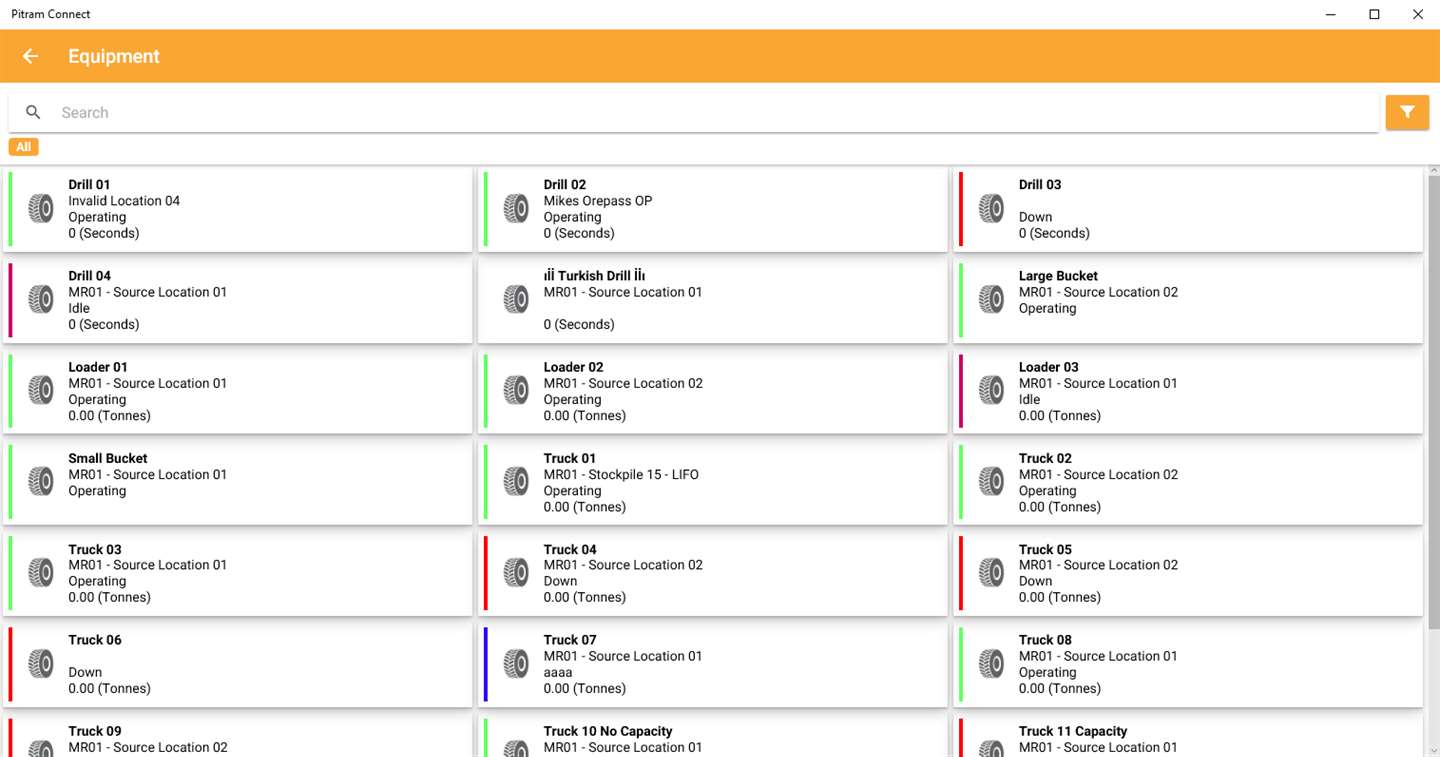Click the tire icon for Drill 02

pyautogui.click(x=516, y=208)
